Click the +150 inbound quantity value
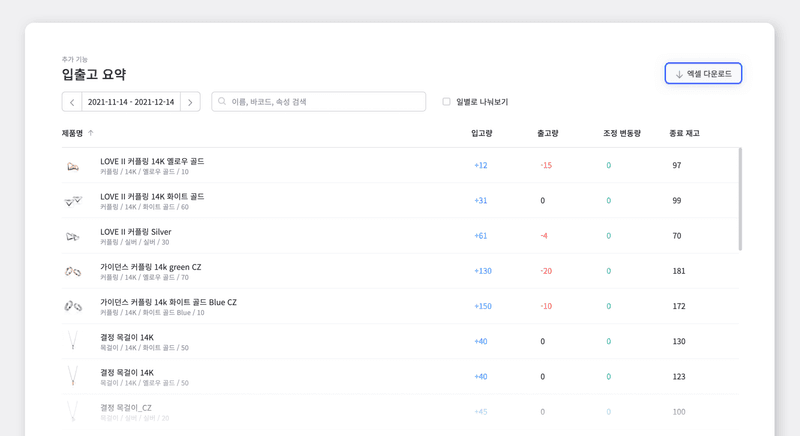 click(482, 306)
